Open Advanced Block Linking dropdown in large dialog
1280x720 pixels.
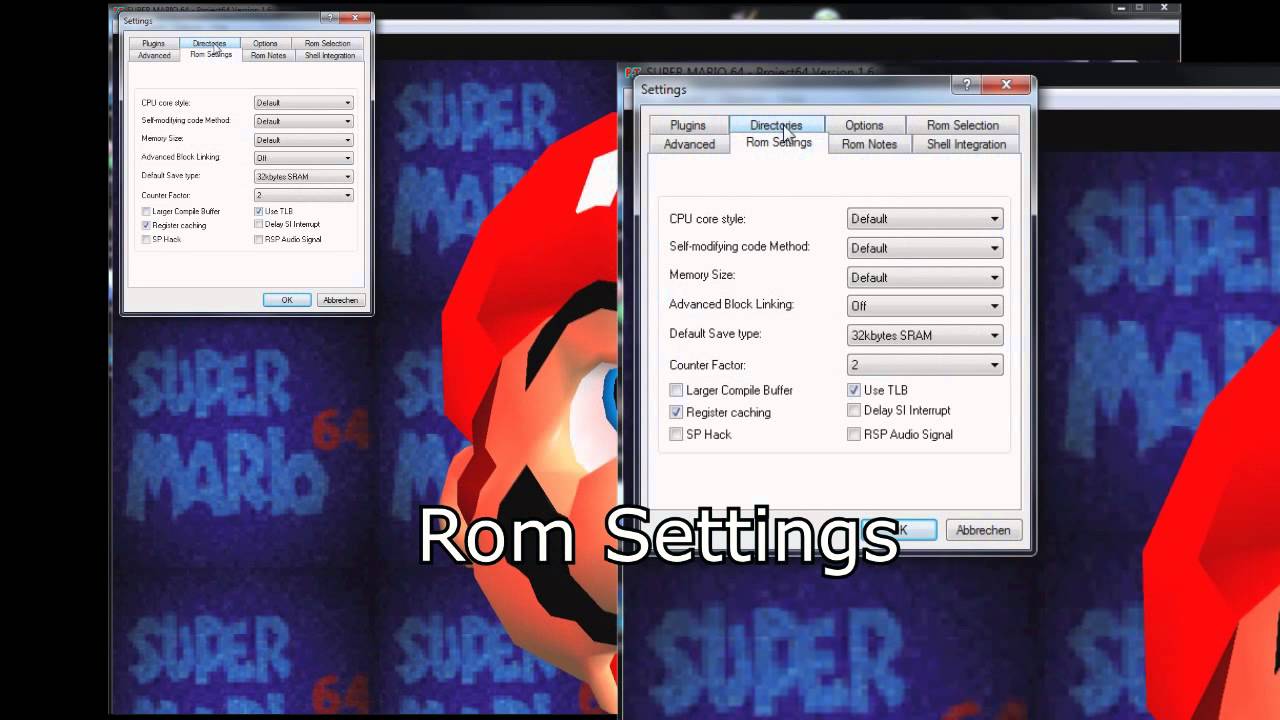[925, 306]
